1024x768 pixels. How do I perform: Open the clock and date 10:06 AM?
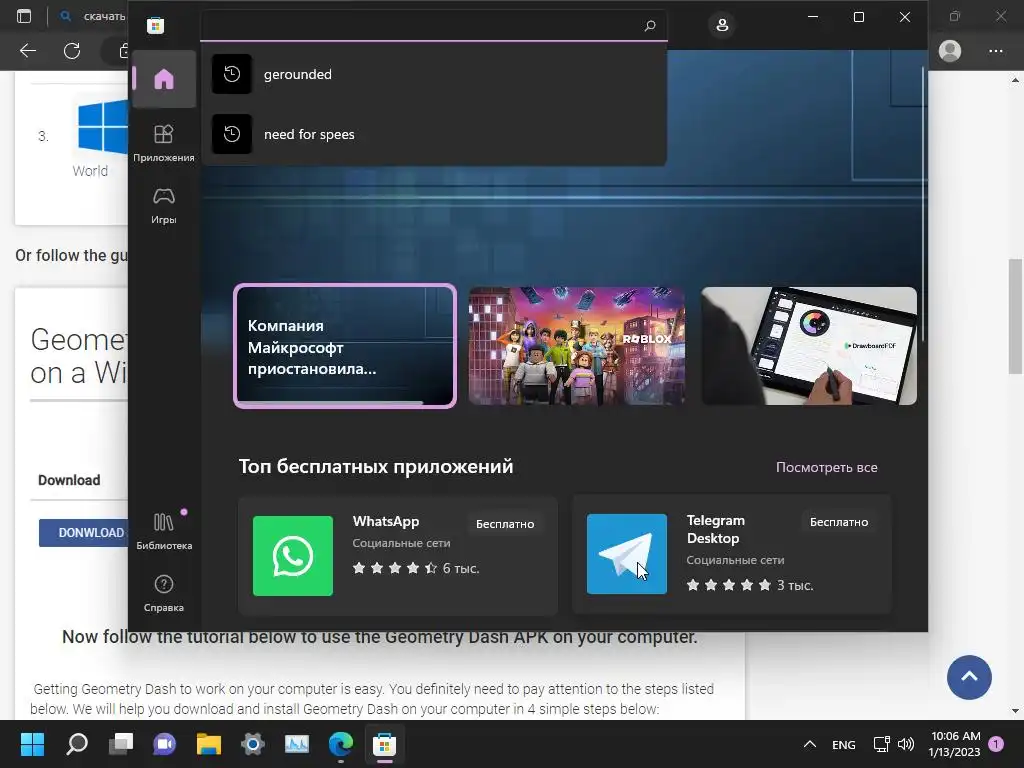(x=955, y=744)
